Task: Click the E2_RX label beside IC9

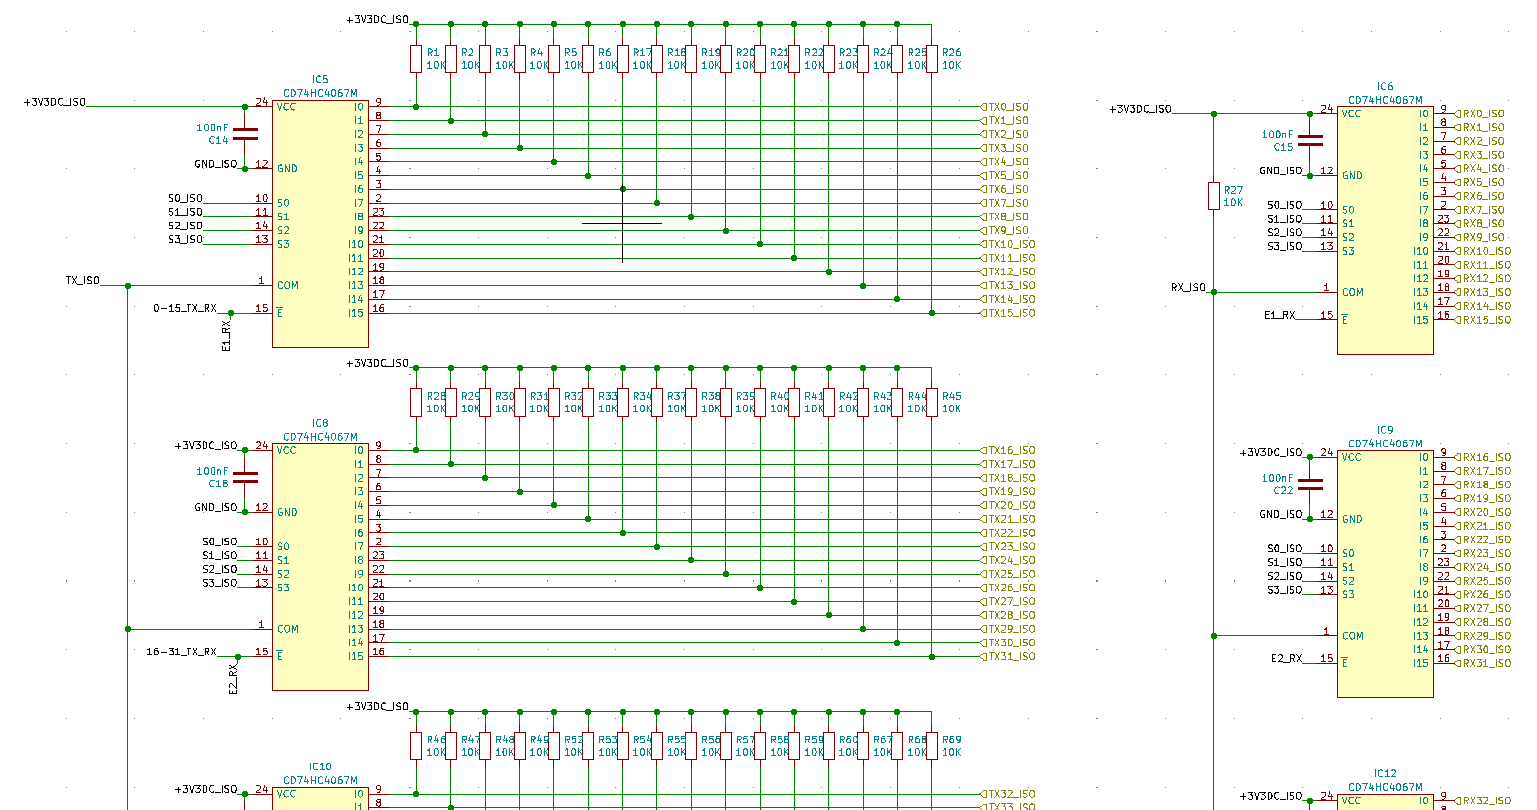Action: (1287, 659)
